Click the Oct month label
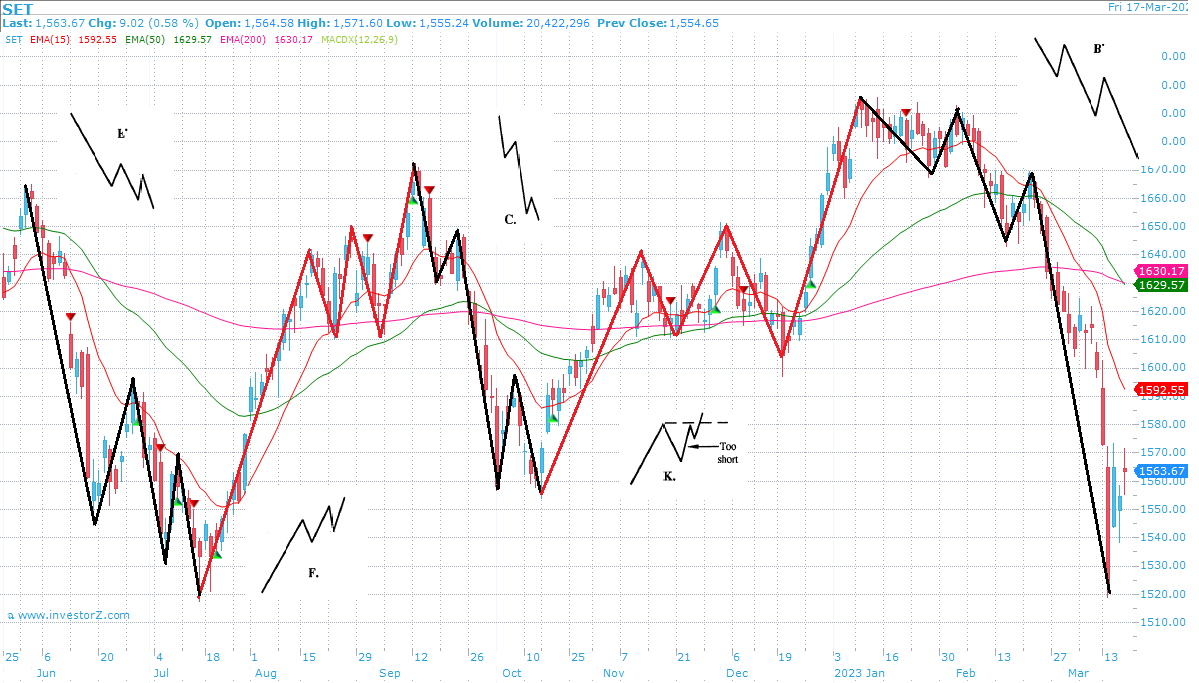 512,673
